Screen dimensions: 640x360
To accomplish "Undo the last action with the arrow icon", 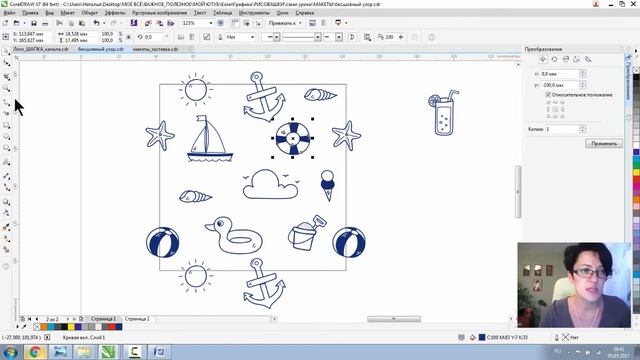I will [96, 23].
